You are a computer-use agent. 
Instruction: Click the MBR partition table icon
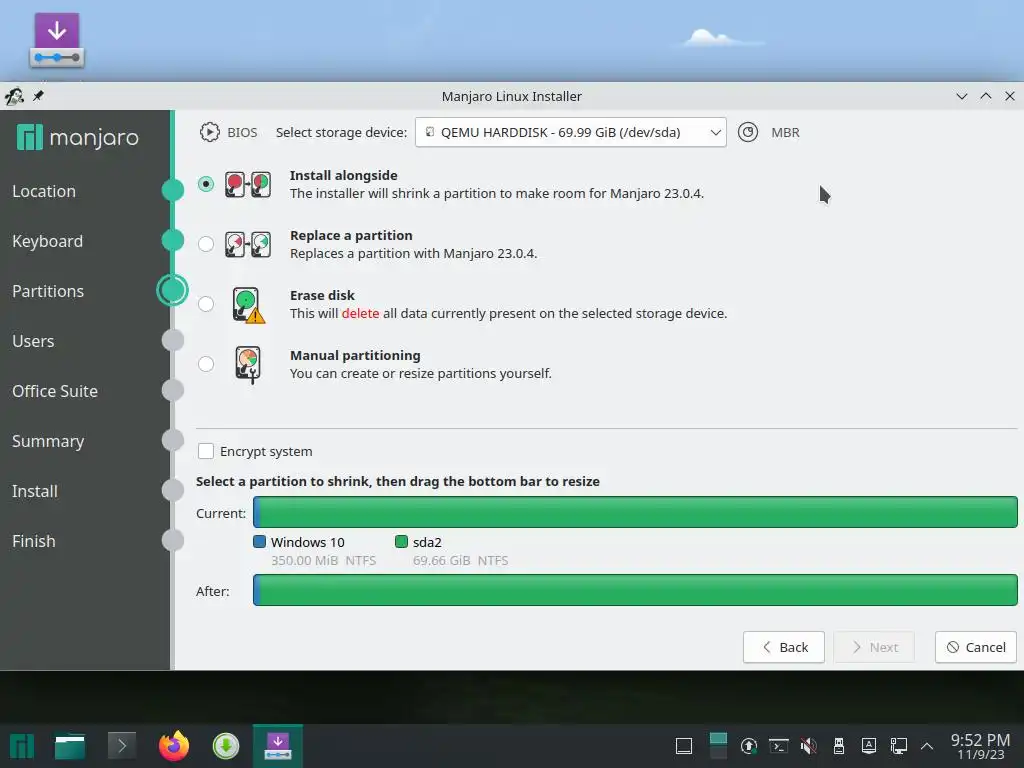coord(748,132)
